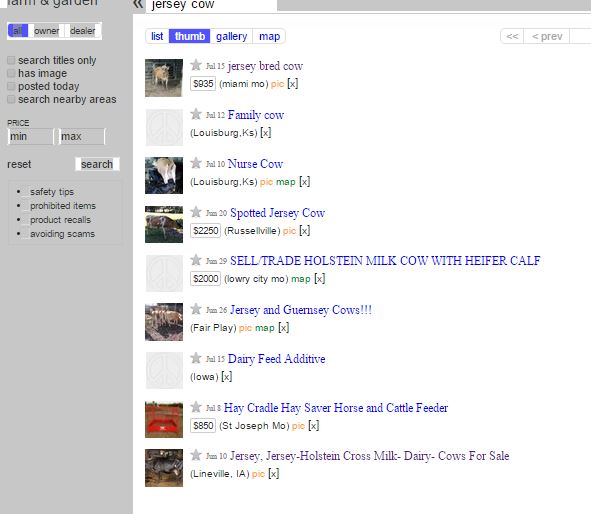Open the 'Nurse Cow' listing title
The width and height of the screenshot is (591, 514).
(x=255, y=164)
